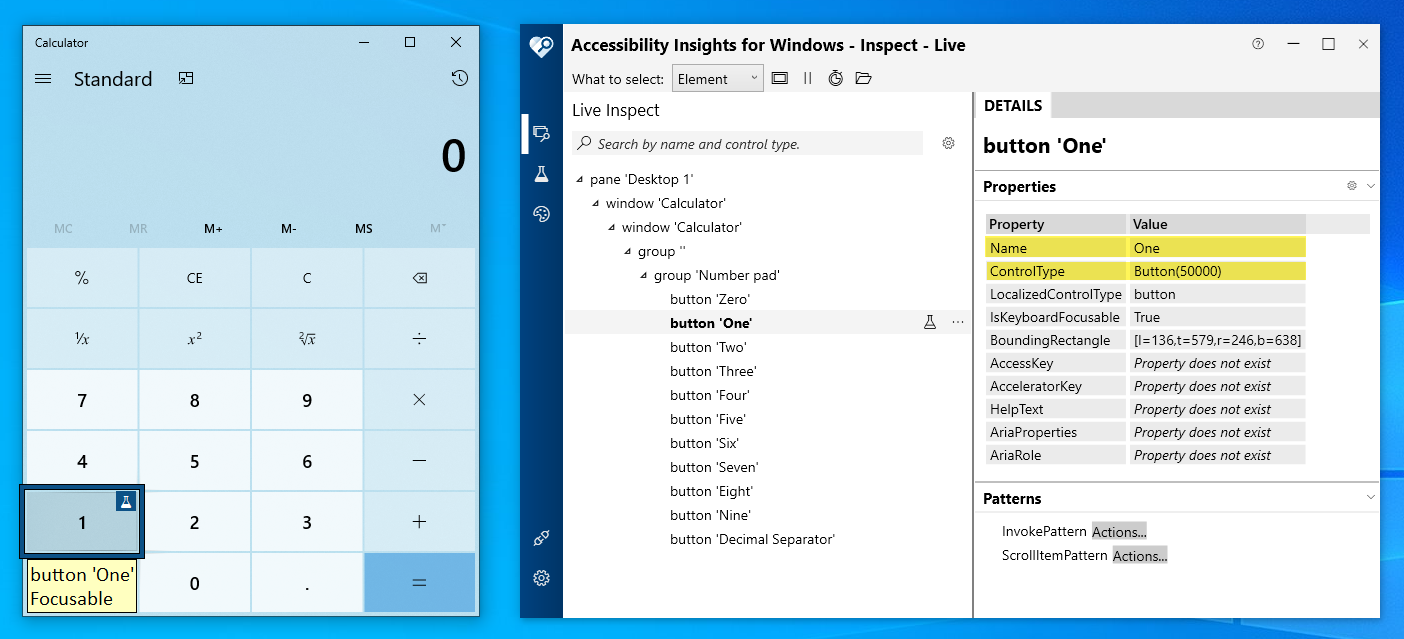Open the What to select dropdown

click(717, 78)
